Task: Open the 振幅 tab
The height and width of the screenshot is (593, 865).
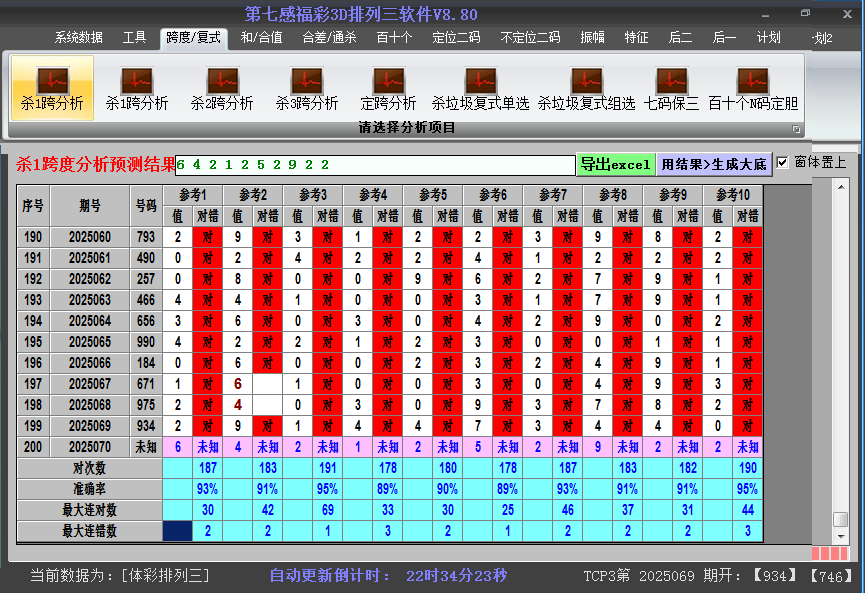Action: [x=593, y=38]
